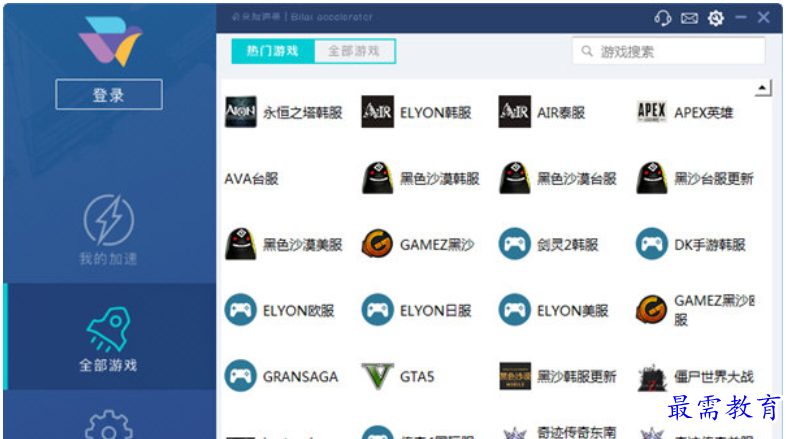789x439 pixels.
Task: Select GRANSAGA text label
Action: (x=300, y=376)
